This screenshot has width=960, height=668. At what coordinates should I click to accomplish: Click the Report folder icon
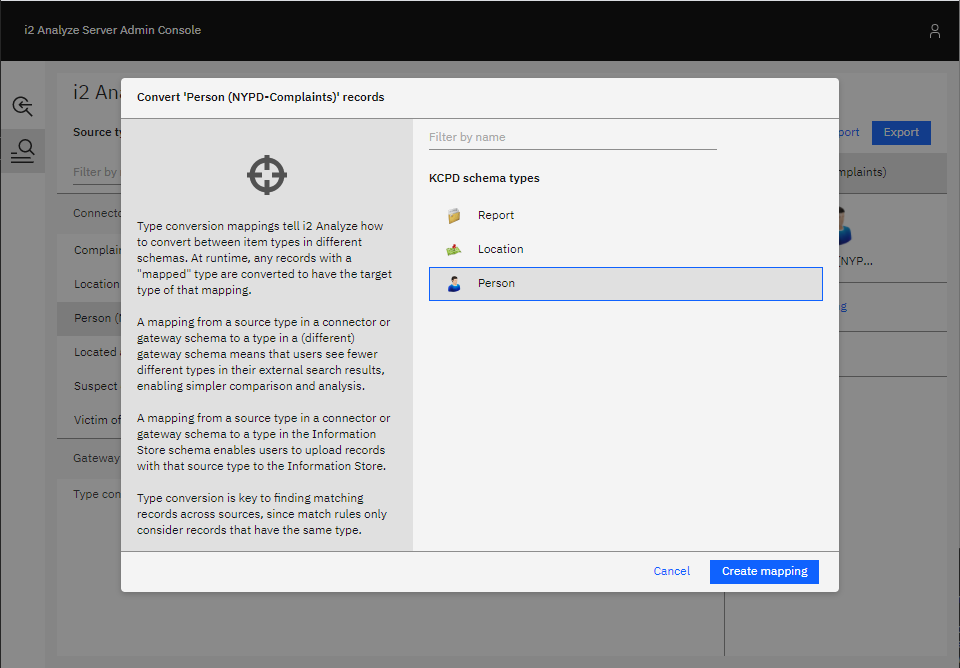click(454, 215)
